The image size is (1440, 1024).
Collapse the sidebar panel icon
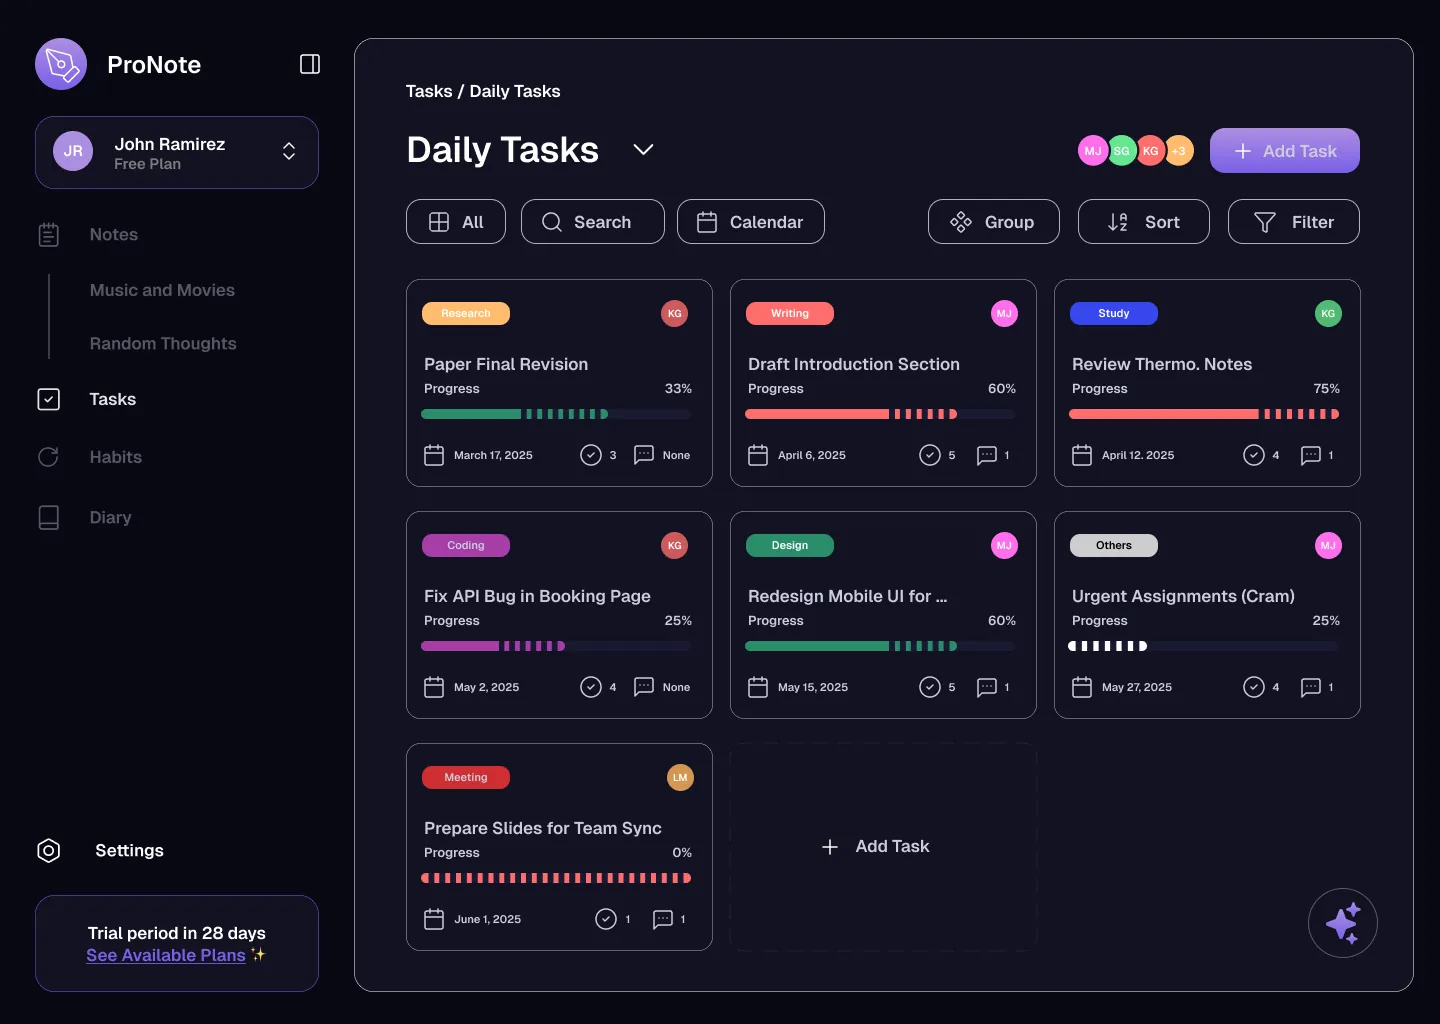(310, 64)
